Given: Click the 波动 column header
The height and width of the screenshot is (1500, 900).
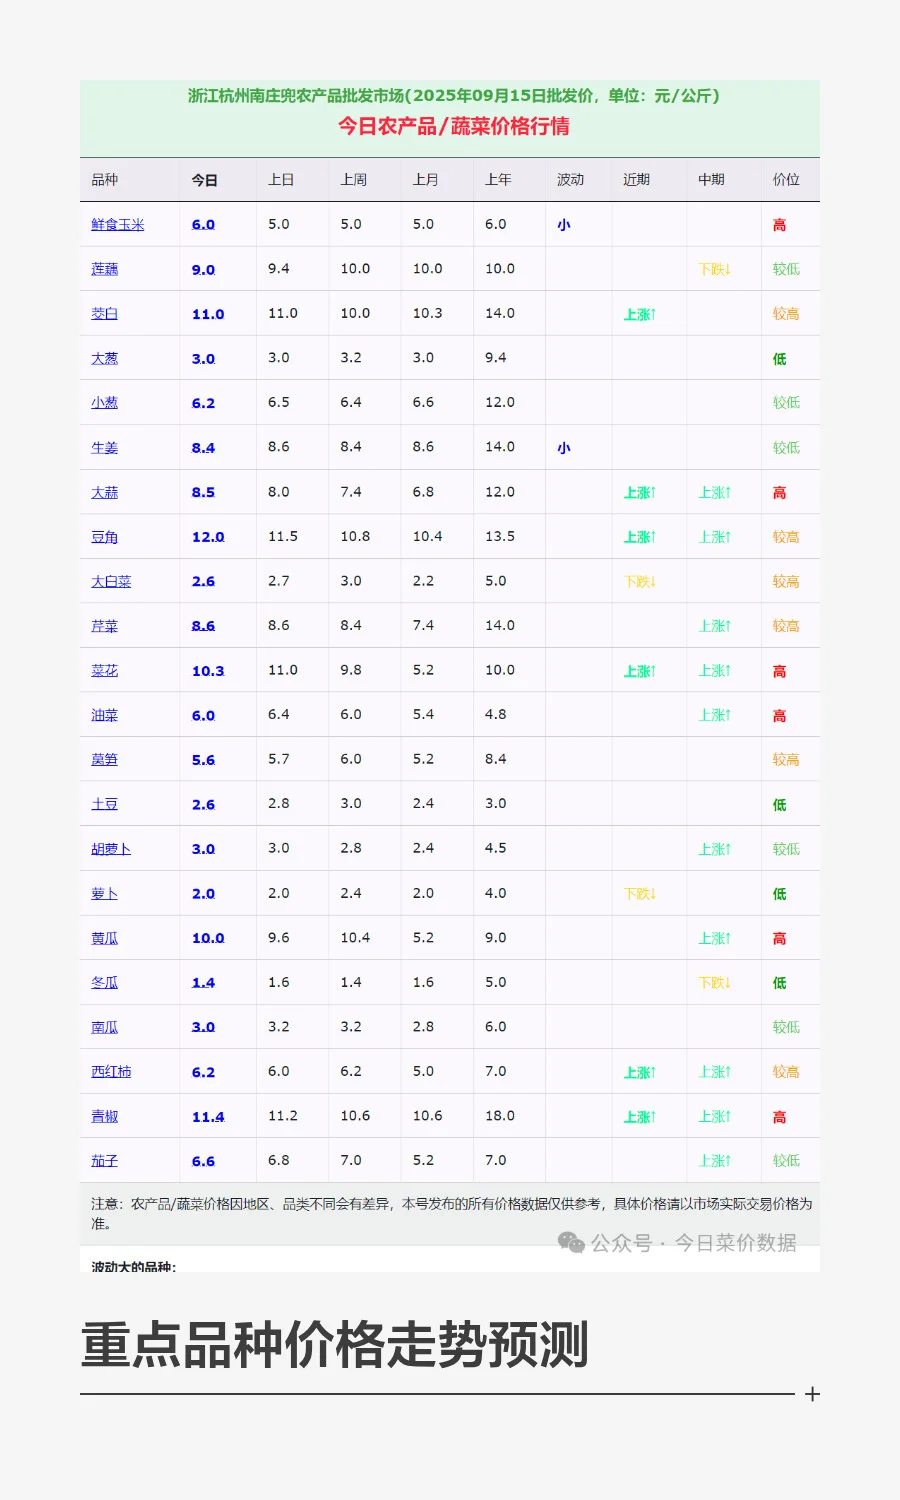Looking at the screenshot, I should 571,180.
